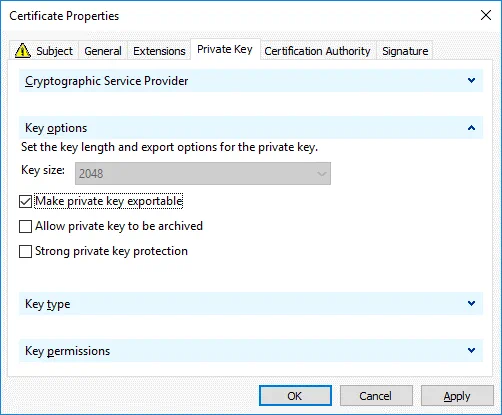Select the Private Key tab
This screenshot has width=502, height=415.
pyautogui.click(x=225, y=49)
